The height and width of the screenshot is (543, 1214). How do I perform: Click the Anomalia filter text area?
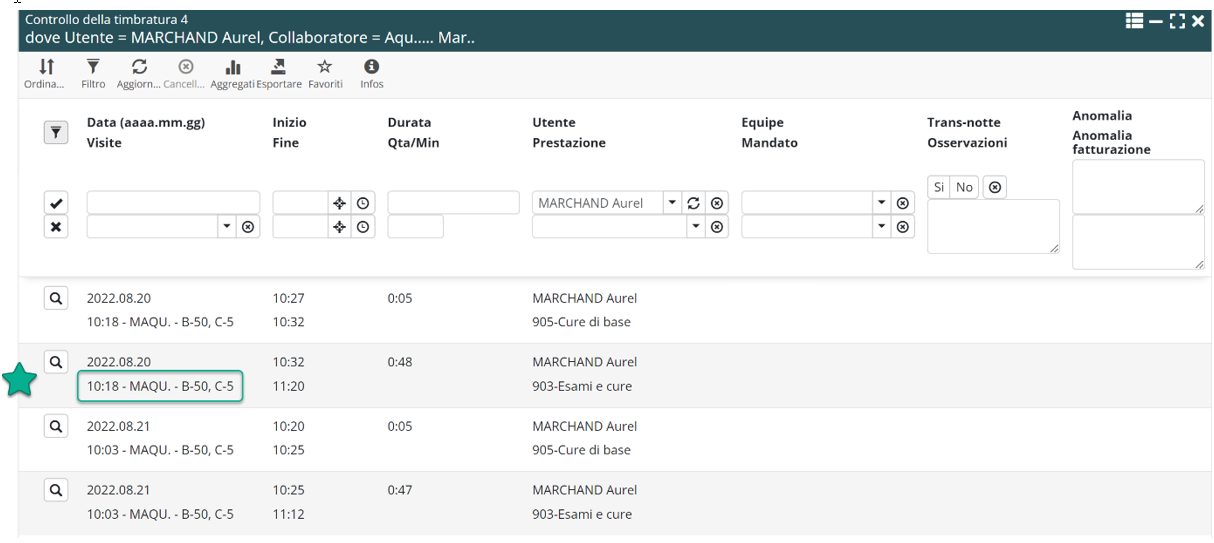(x=1138, y=187)
